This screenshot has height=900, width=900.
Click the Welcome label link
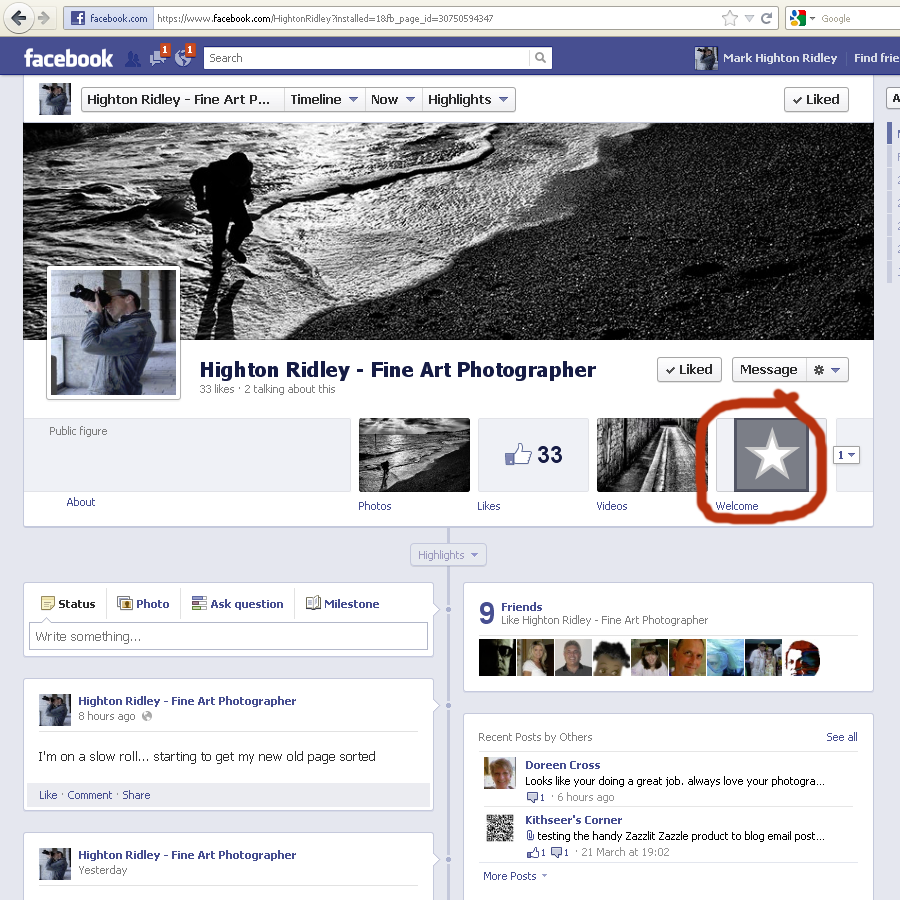736,506
